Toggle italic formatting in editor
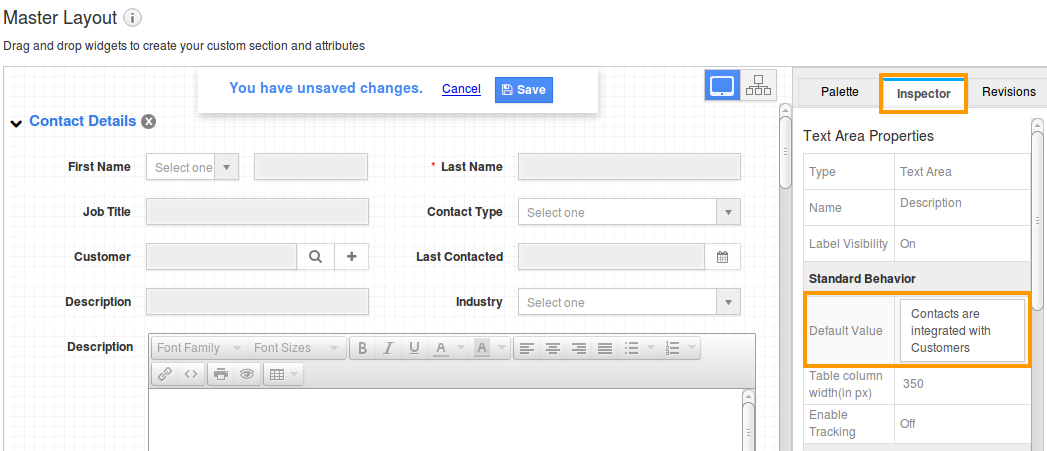The width and height of the screenshot is (1047, 451). (389, 348)
